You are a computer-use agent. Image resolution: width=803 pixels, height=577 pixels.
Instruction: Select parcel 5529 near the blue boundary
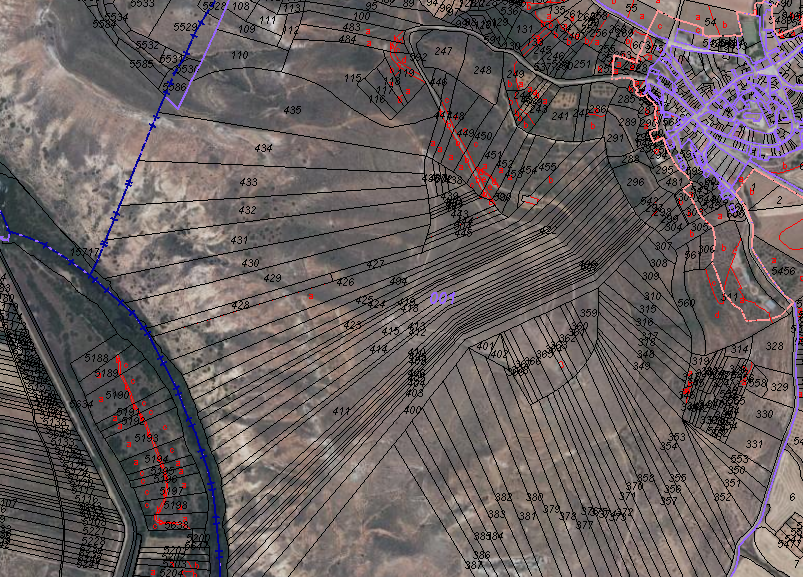coord(184,25)
